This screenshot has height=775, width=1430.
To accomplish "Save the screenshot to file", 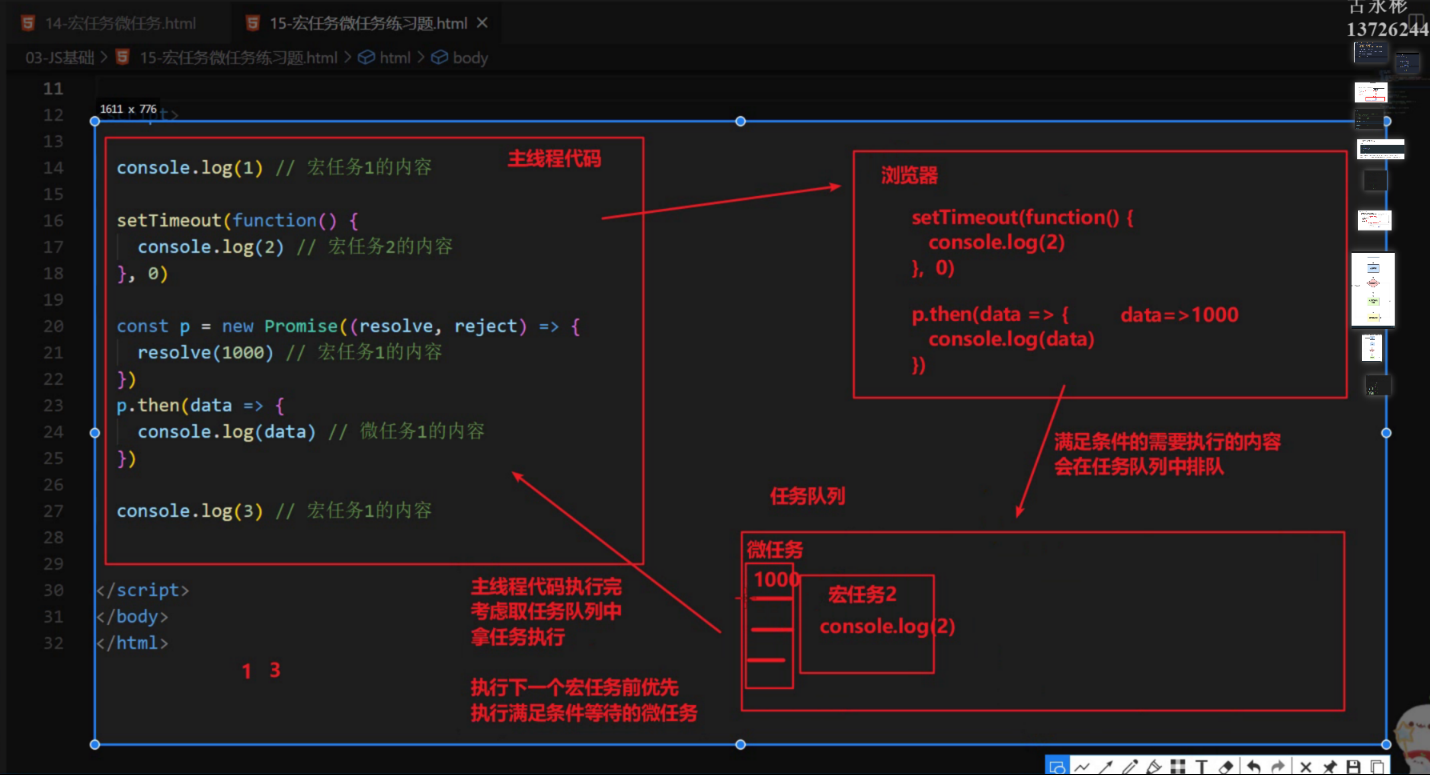I will 1354,767.
